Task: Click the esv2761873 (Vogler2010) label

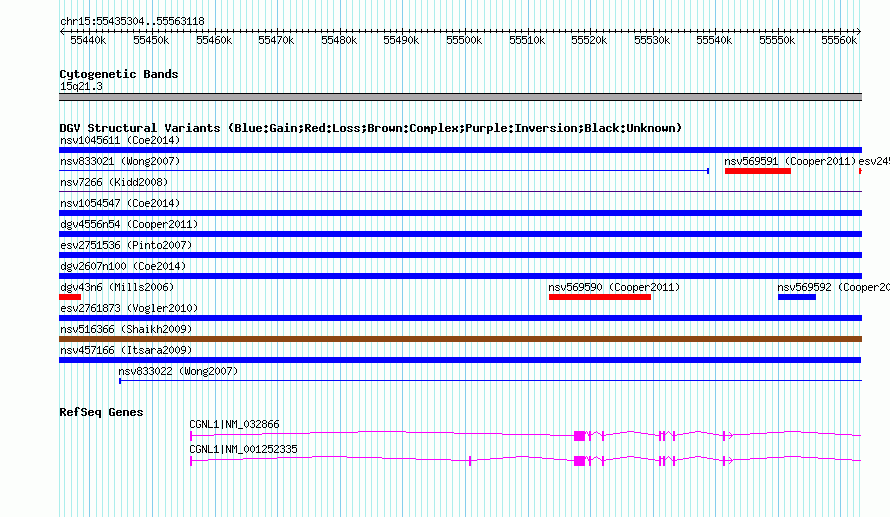Action: coord(129,308)
